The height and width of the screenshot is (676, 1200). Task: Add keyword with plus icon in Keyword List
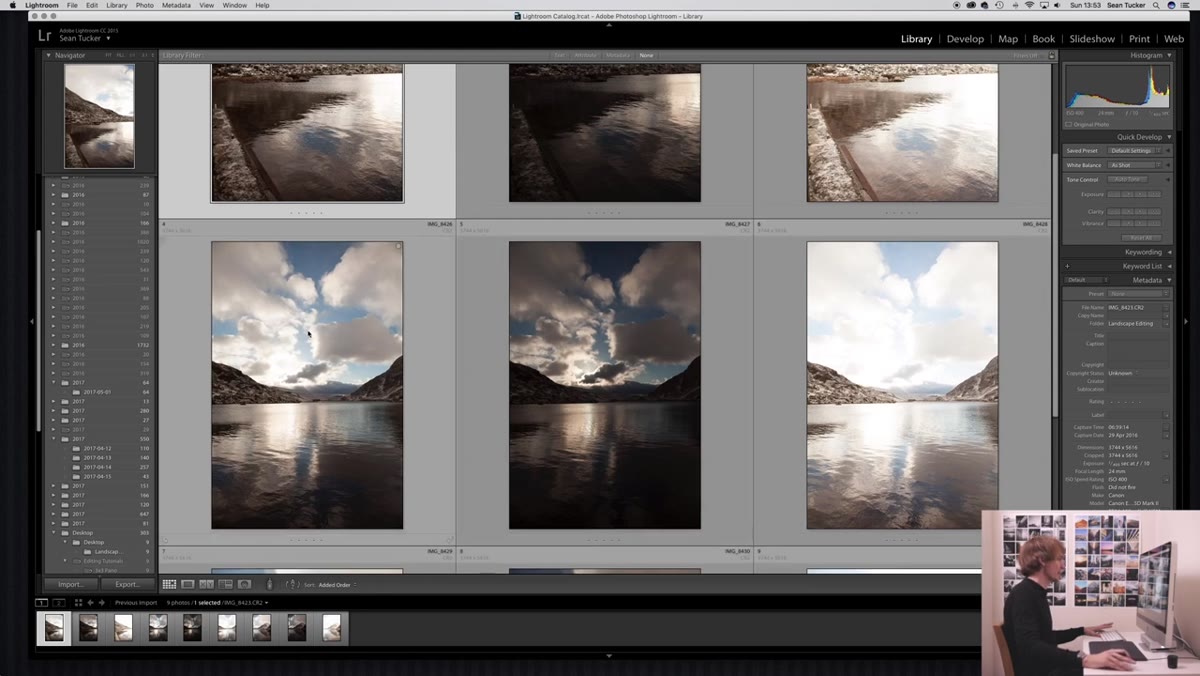coord(1068,266)
